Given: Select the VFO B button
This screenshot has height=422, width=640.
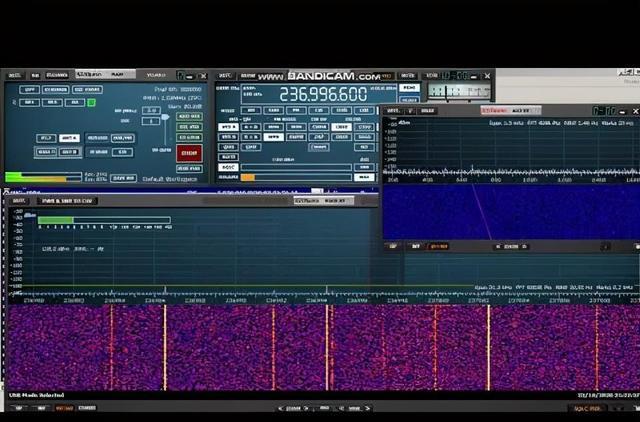Looking at the screenshot, I should tap(228, 137).
